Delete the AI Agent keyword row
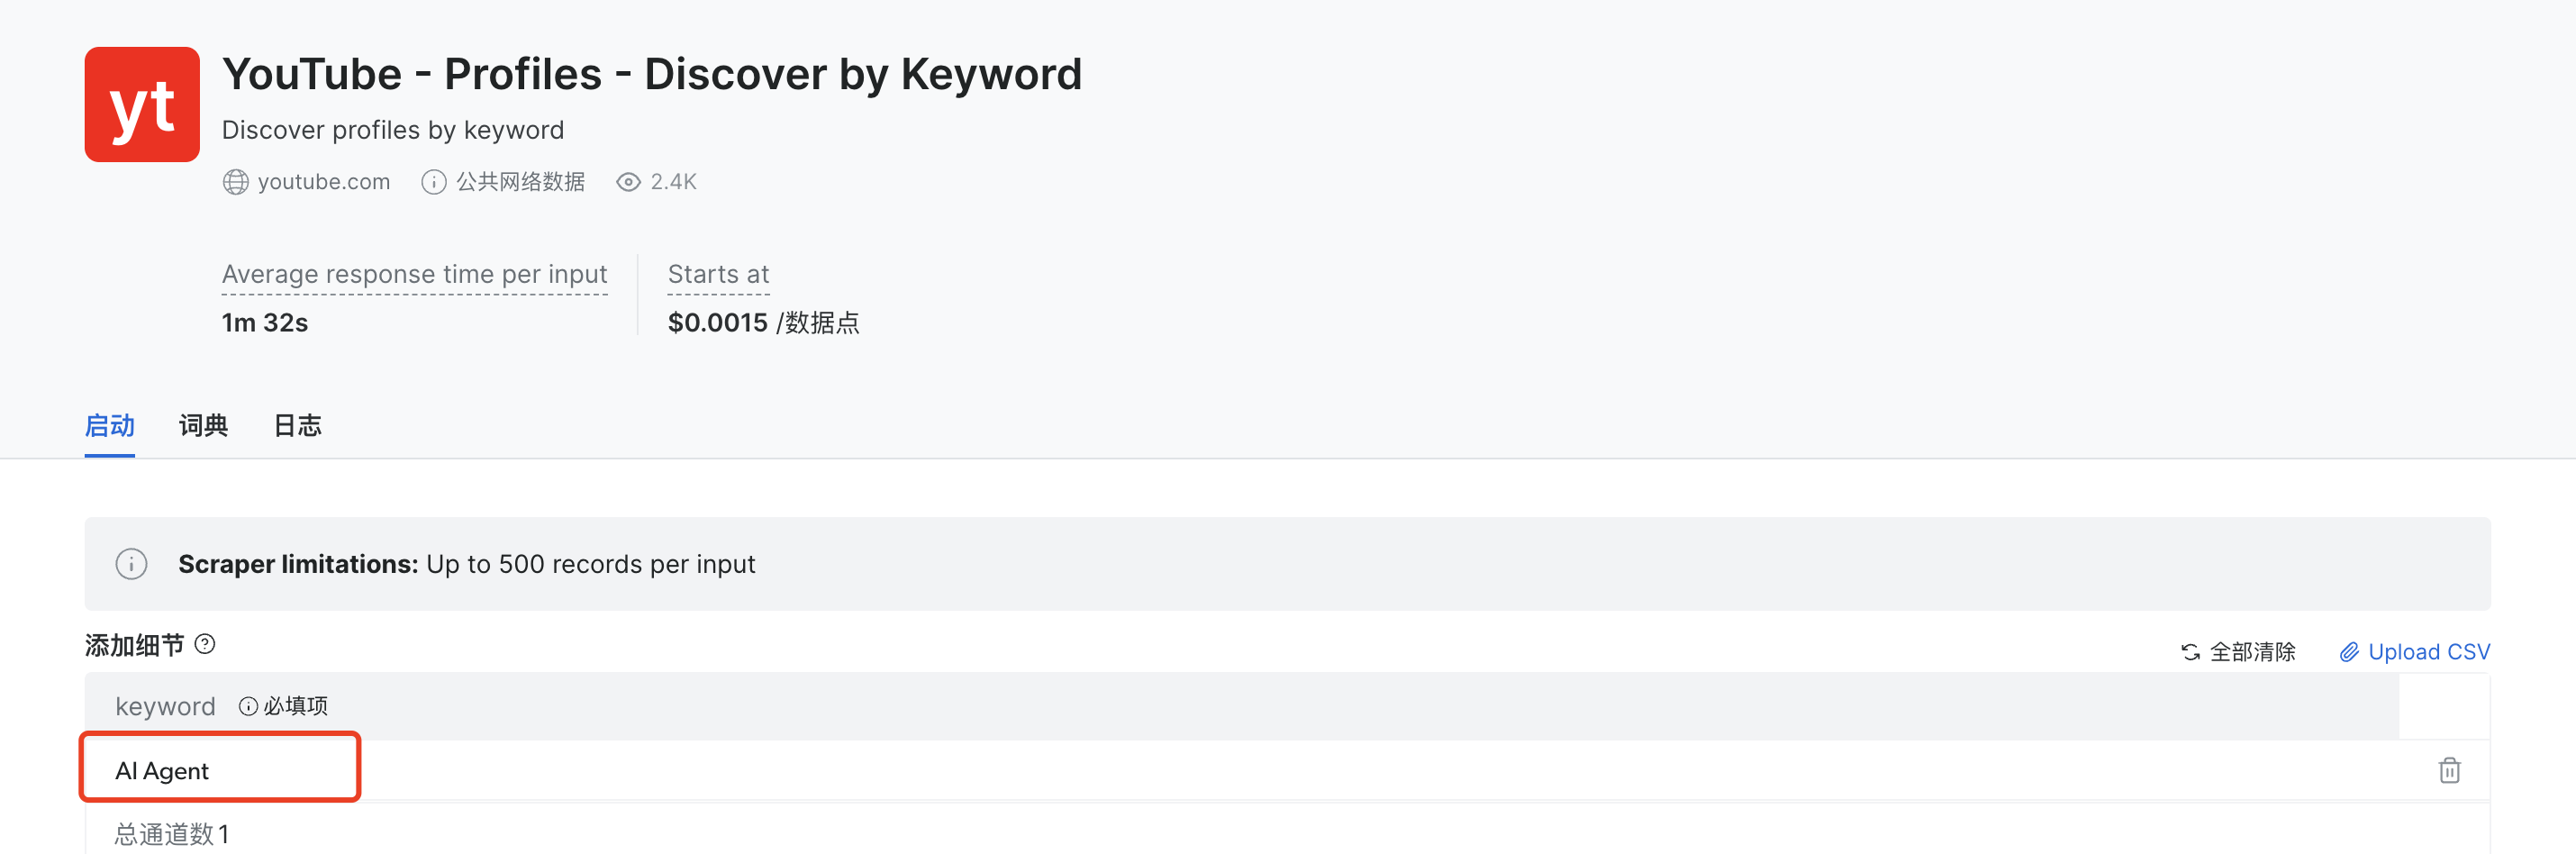Image resolution: width=2576 pixels, height=854 pixels. point(2449,771)
